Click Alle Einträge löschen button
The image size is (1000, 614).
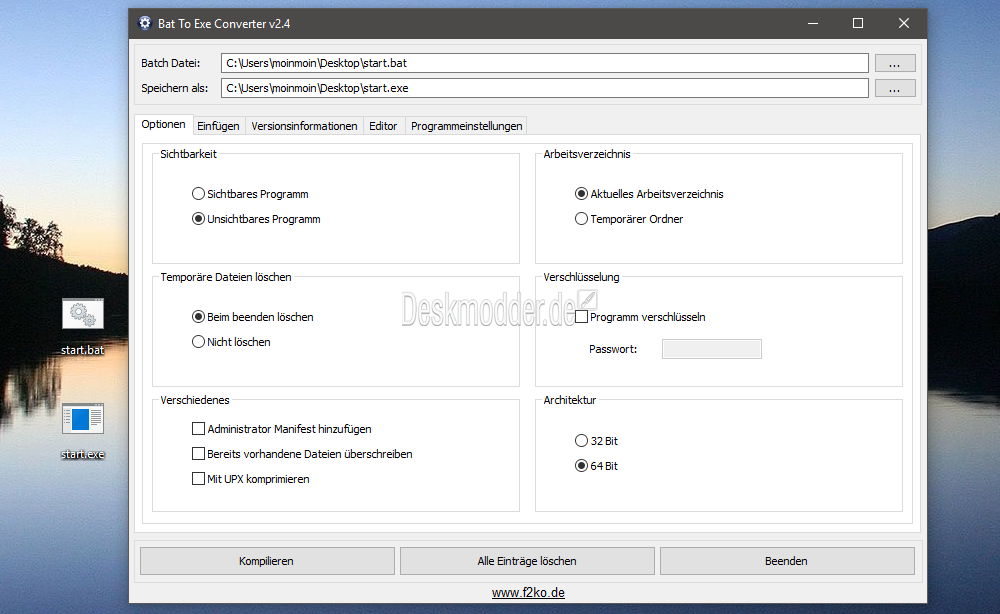527,561
